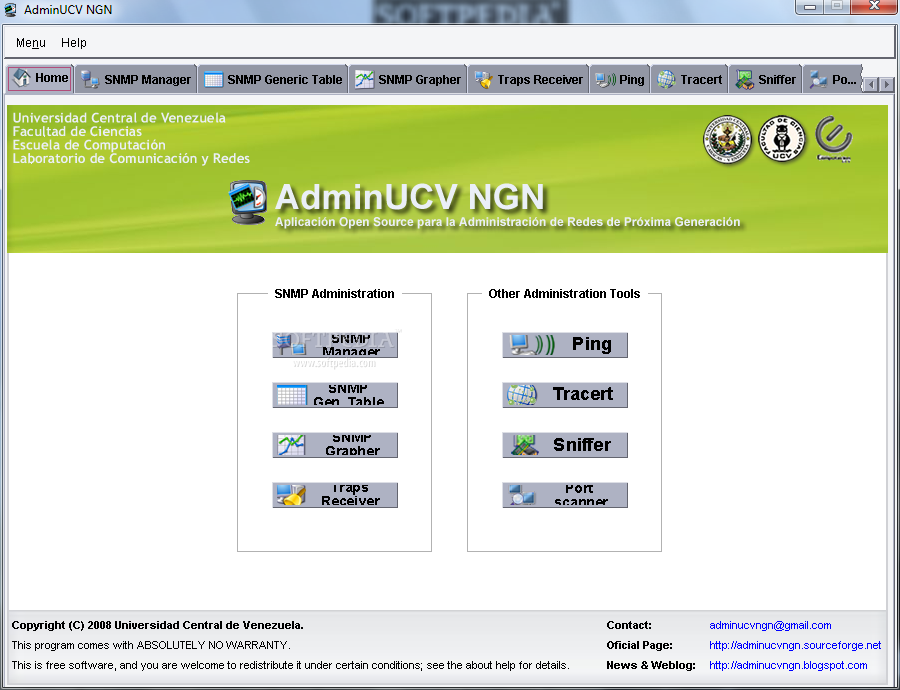This screenshot has height=690, width=900.
Task: Click the Computación power-symbol logo
Action: (833, 139)
